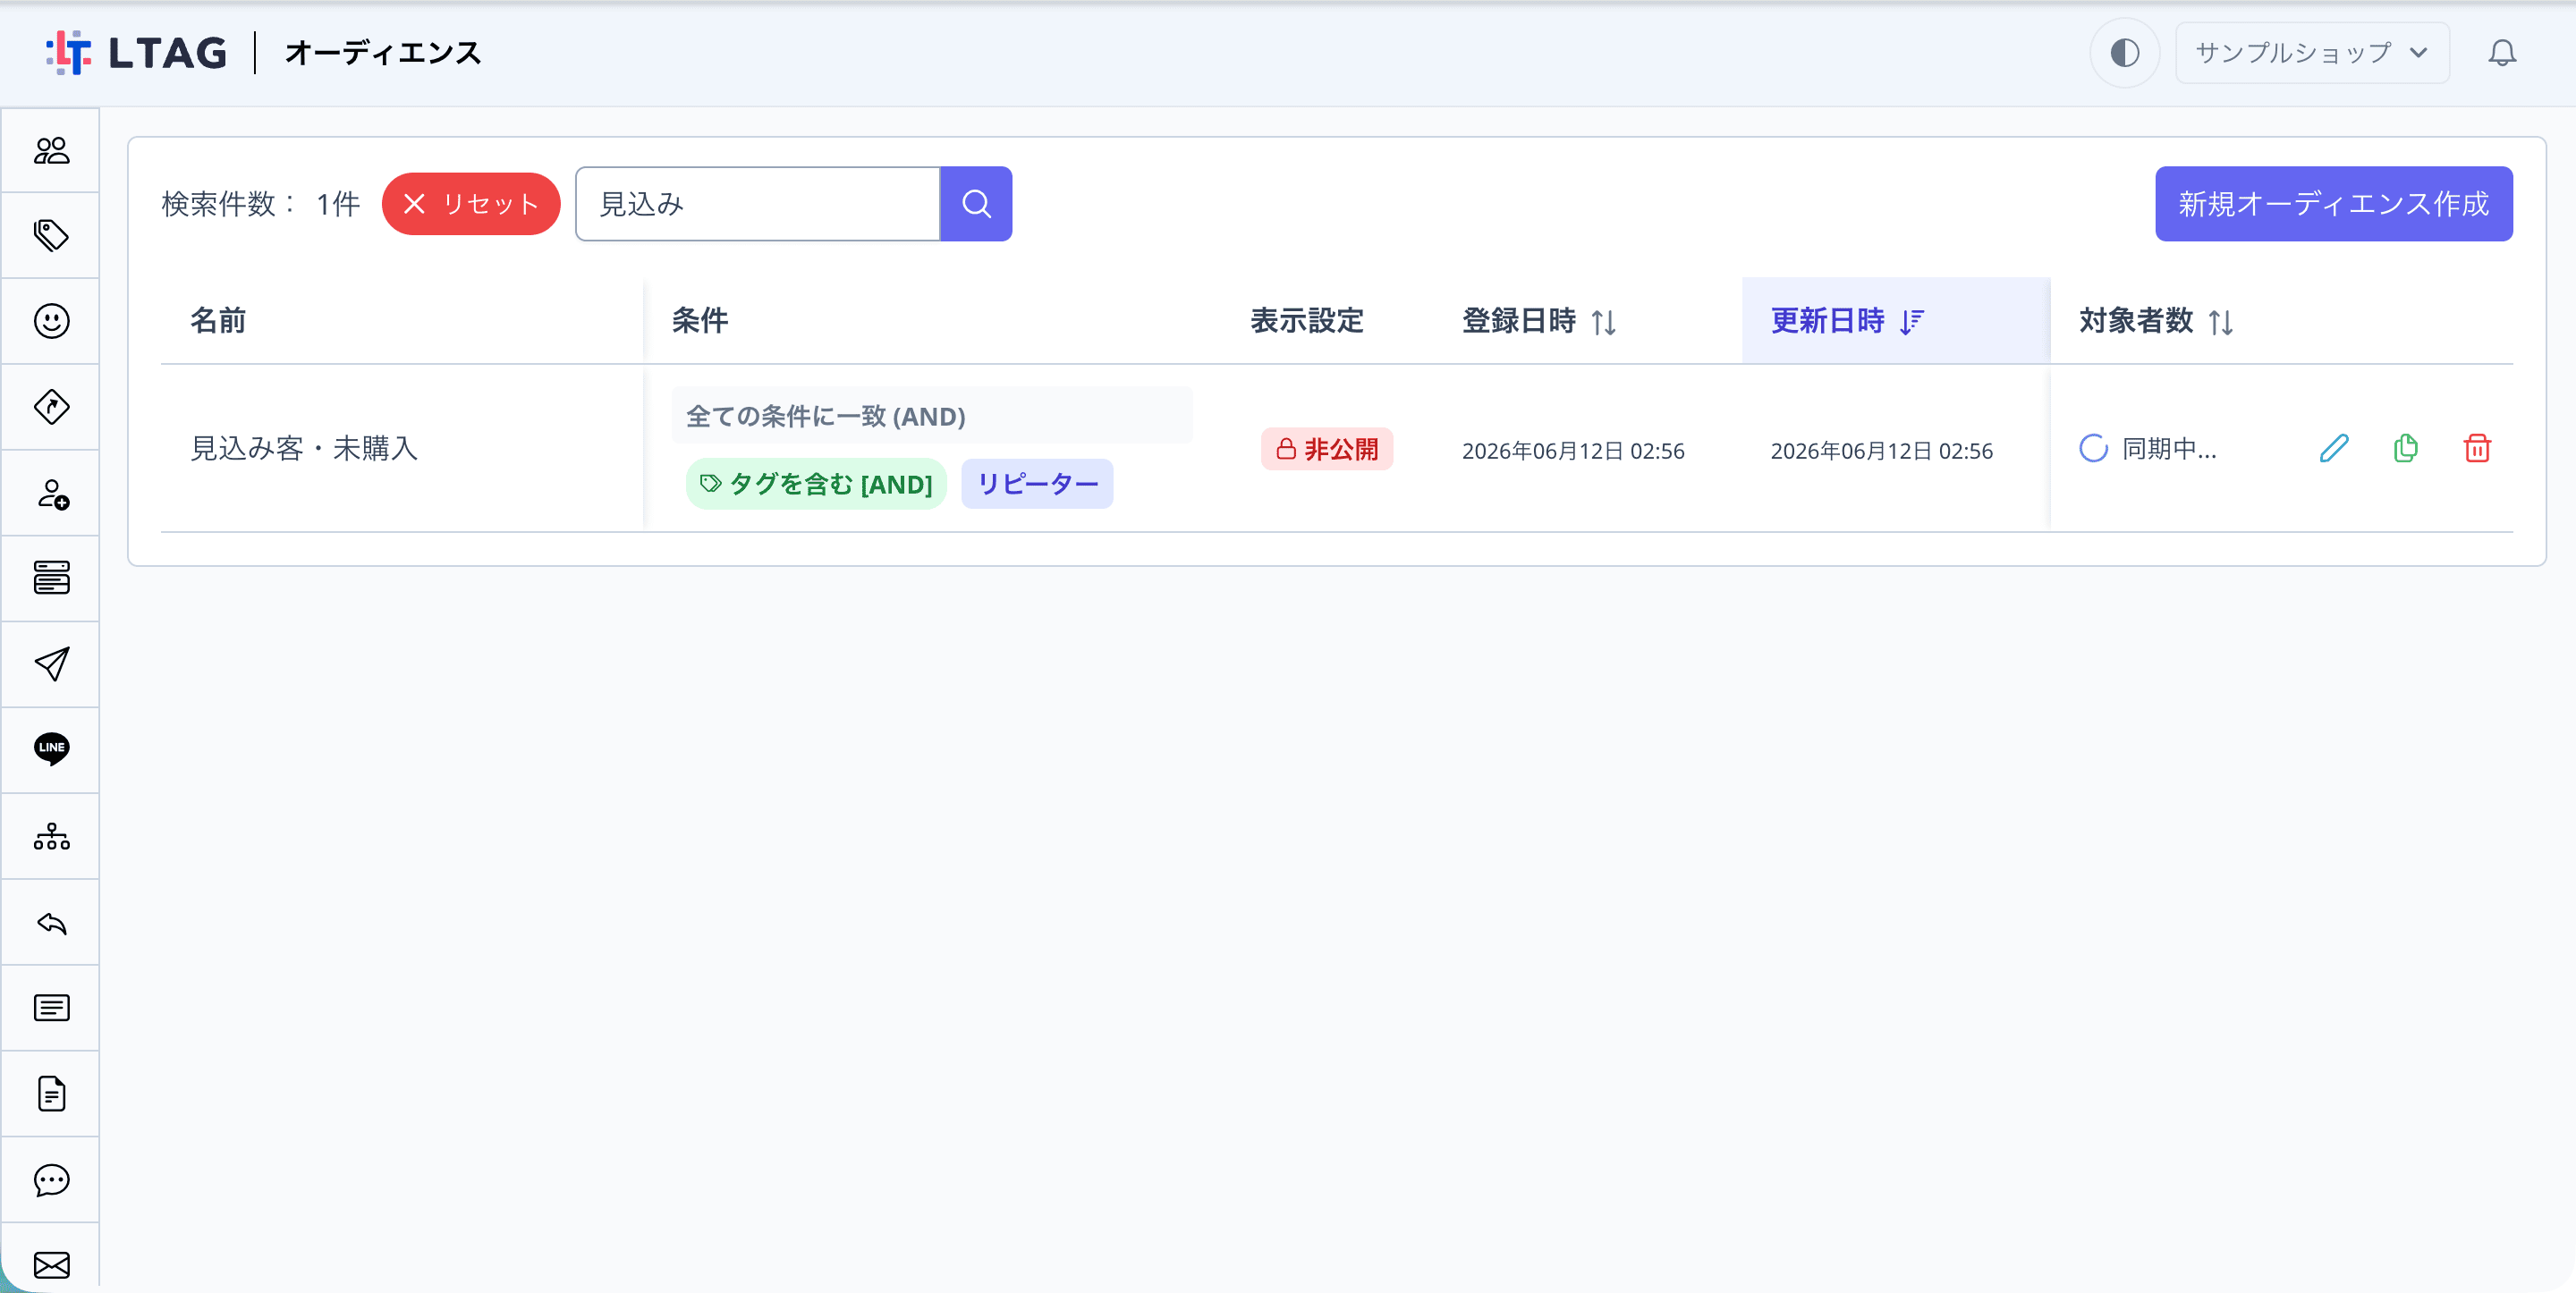The height and width of the screenshot is (1293, 2576).
Task: Sort by 対象者数 column
Action: [2156, 321]
